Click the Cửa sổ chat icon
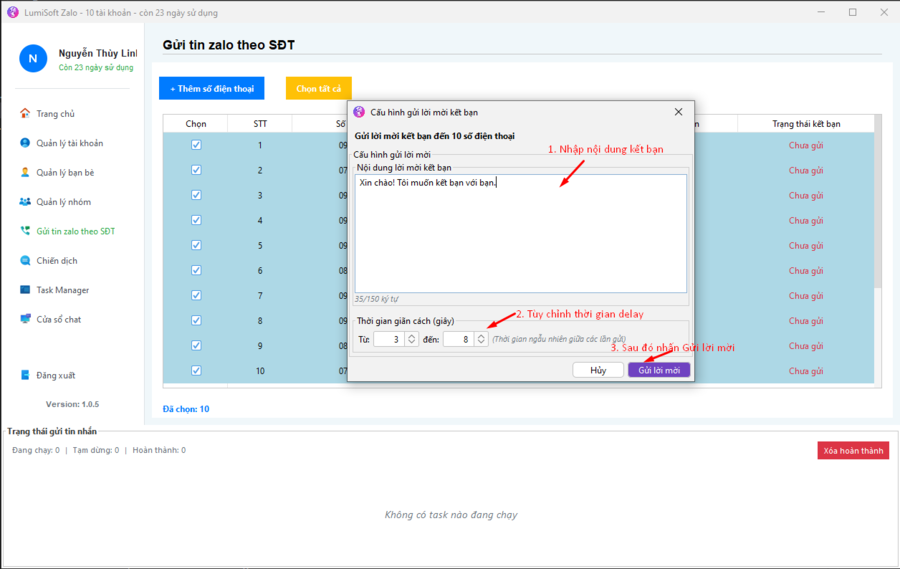The width and height of the screenshot is (900, 569). 26,319
